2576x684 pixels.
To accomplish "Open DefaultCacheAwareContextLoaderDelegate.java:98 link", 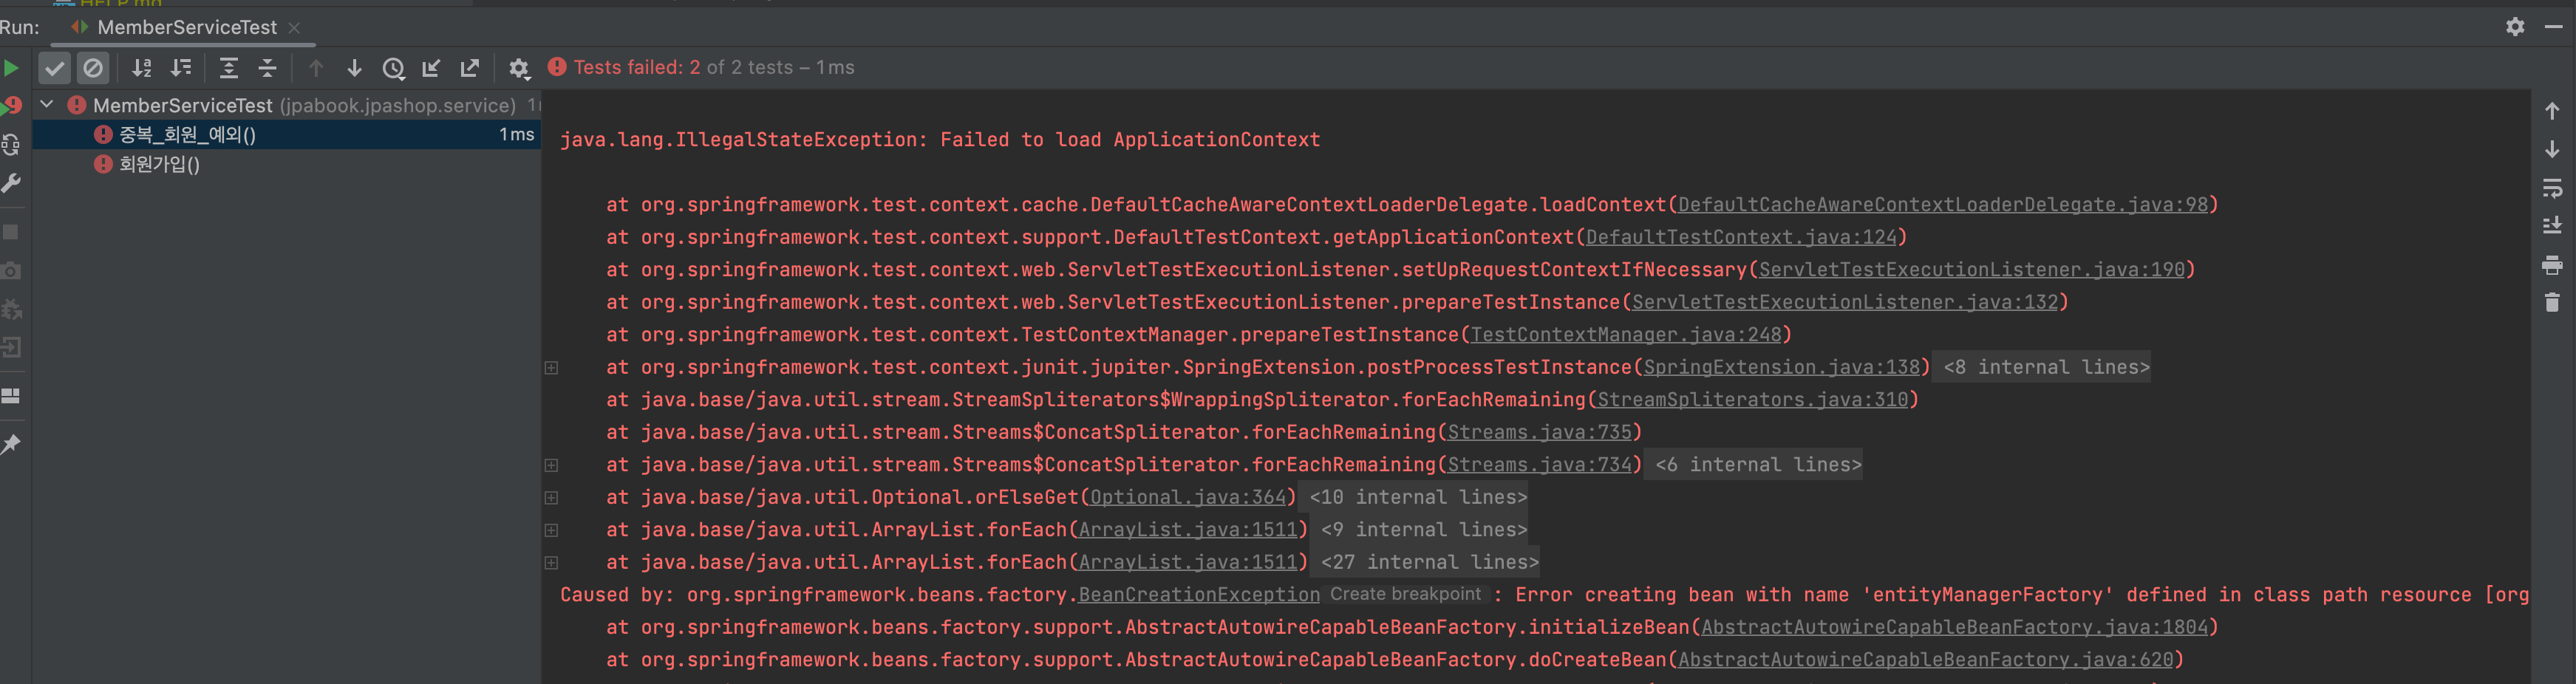I will coord(1942,205).
